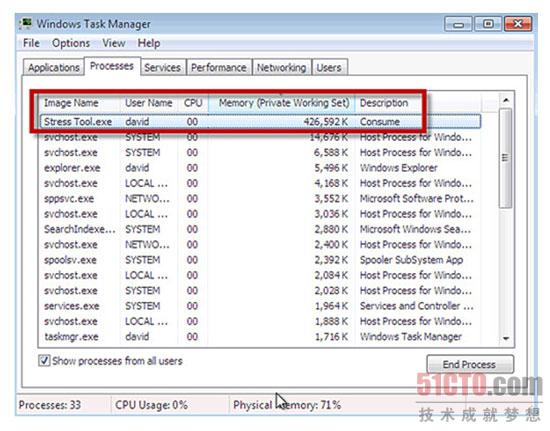
Task: Click the 1,888 K memory value
Action: pos(331,321)
